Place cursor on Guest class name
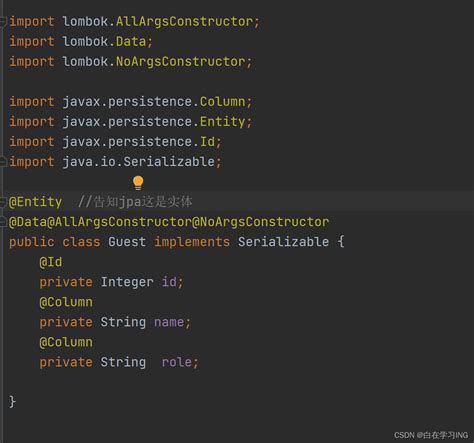This screenshot has width=474, height=443. coord(127,242)
